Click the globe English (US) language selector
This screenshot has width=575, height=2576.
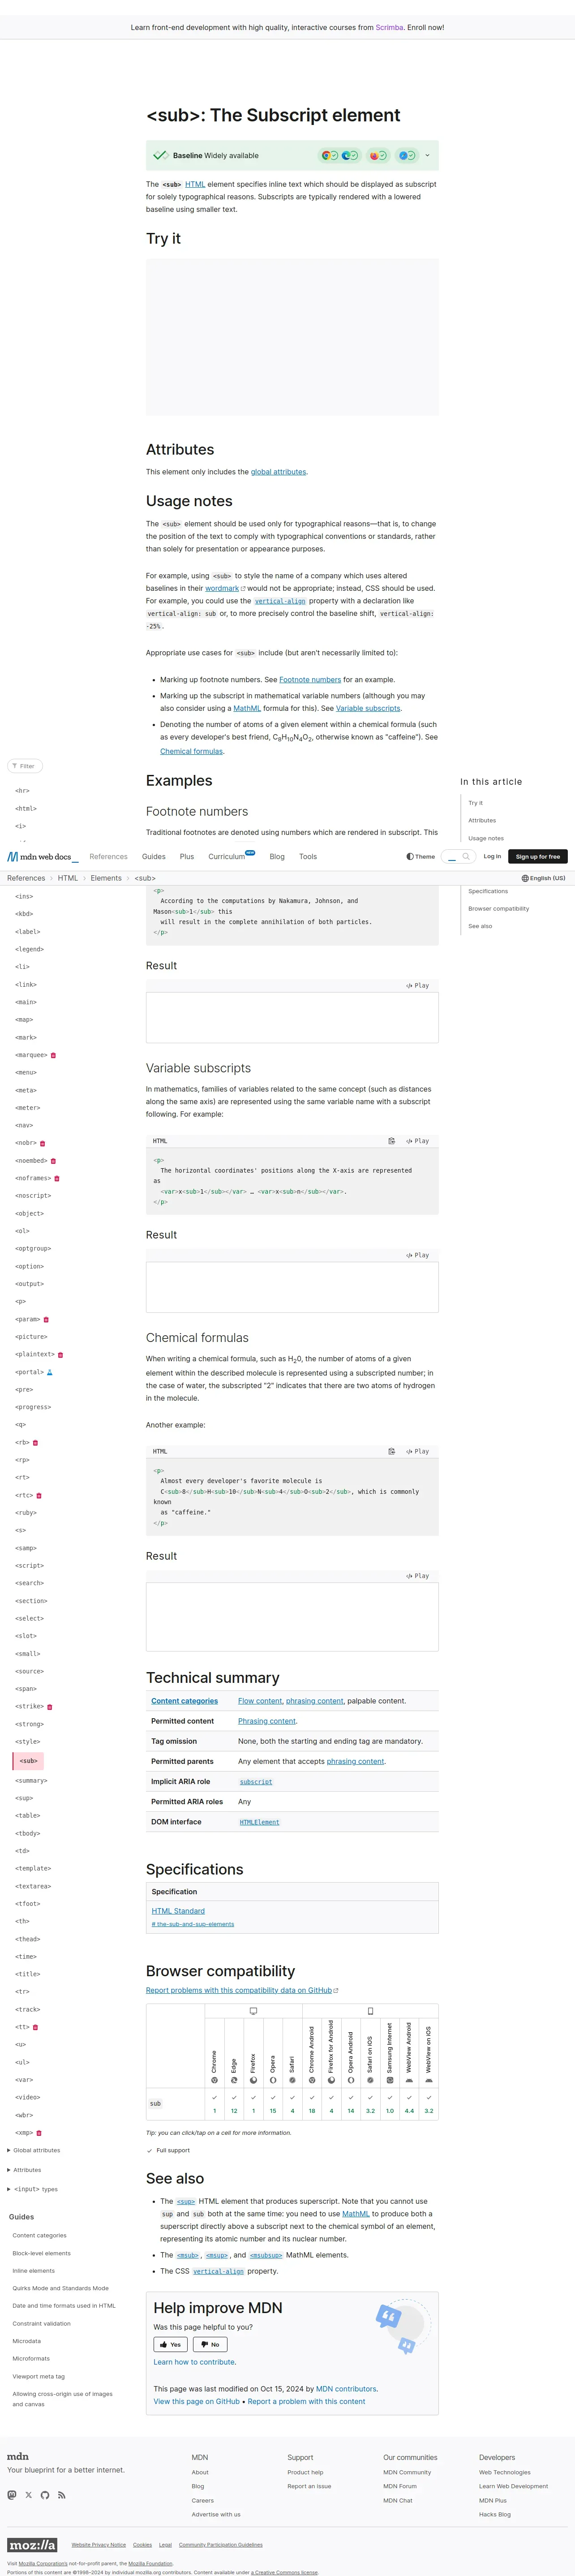[543, 878]
